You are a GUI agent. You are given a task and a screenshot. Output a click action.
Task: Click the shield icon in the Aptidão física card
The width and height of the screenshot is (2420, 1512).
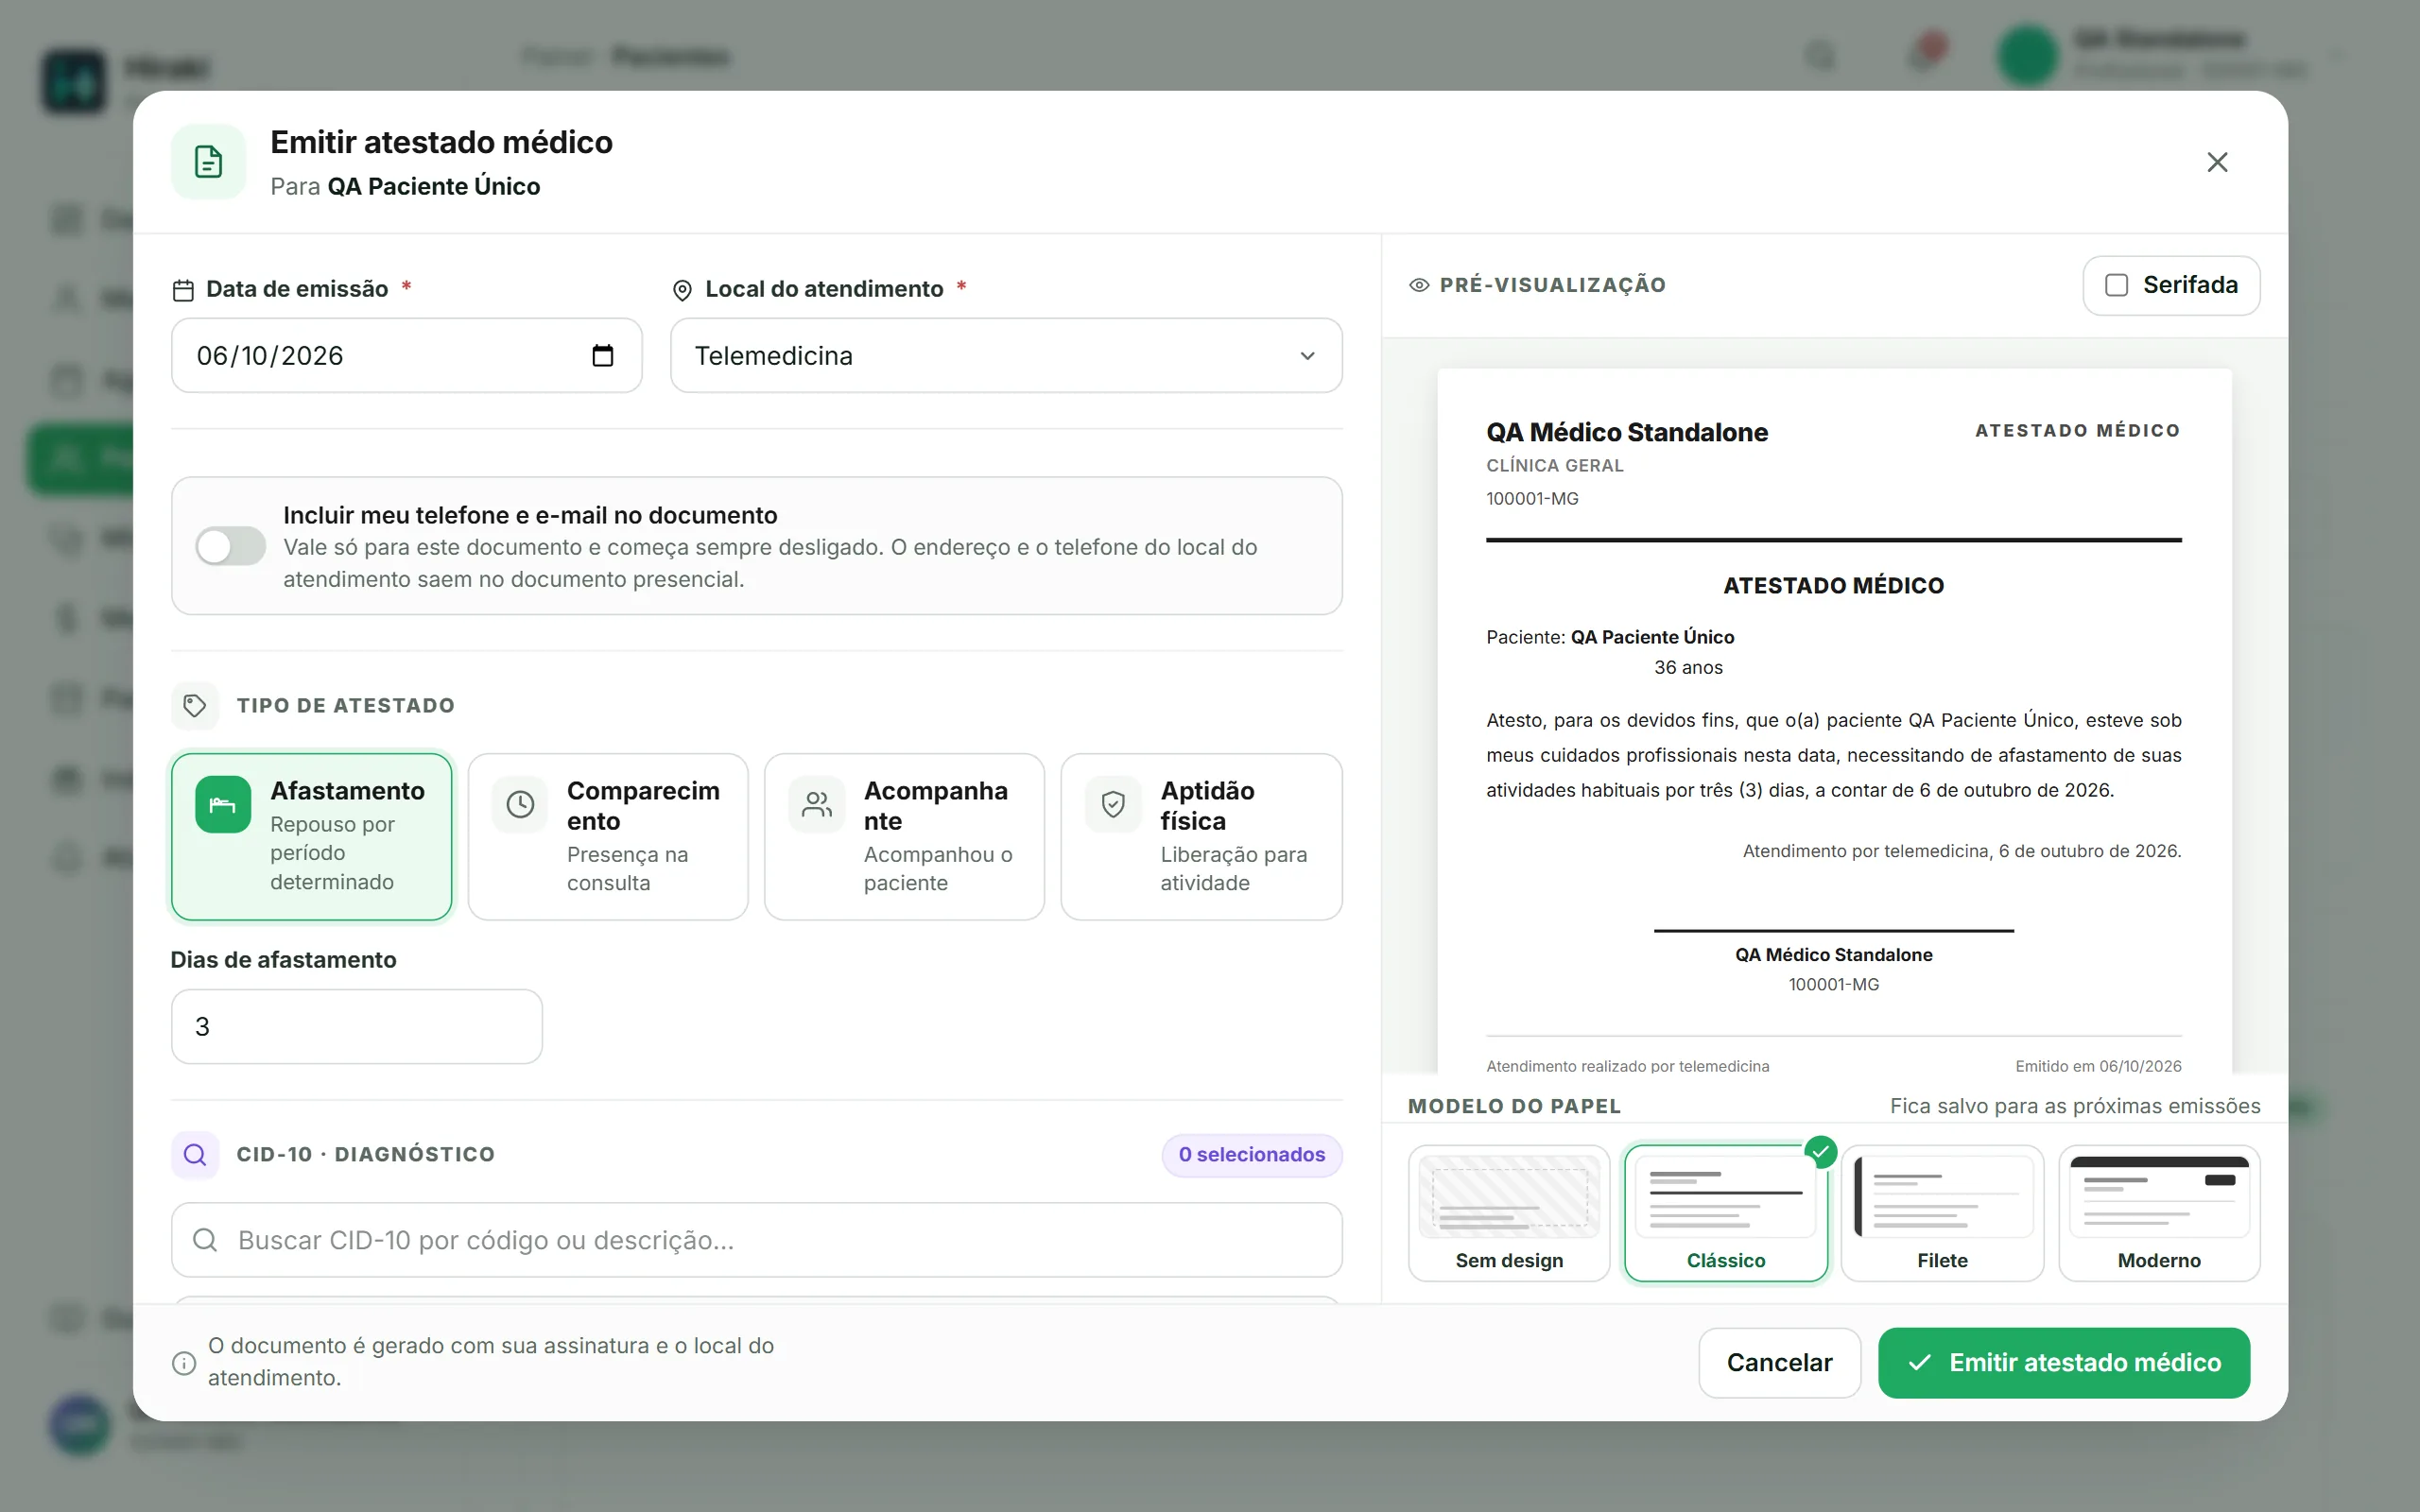1113,805
